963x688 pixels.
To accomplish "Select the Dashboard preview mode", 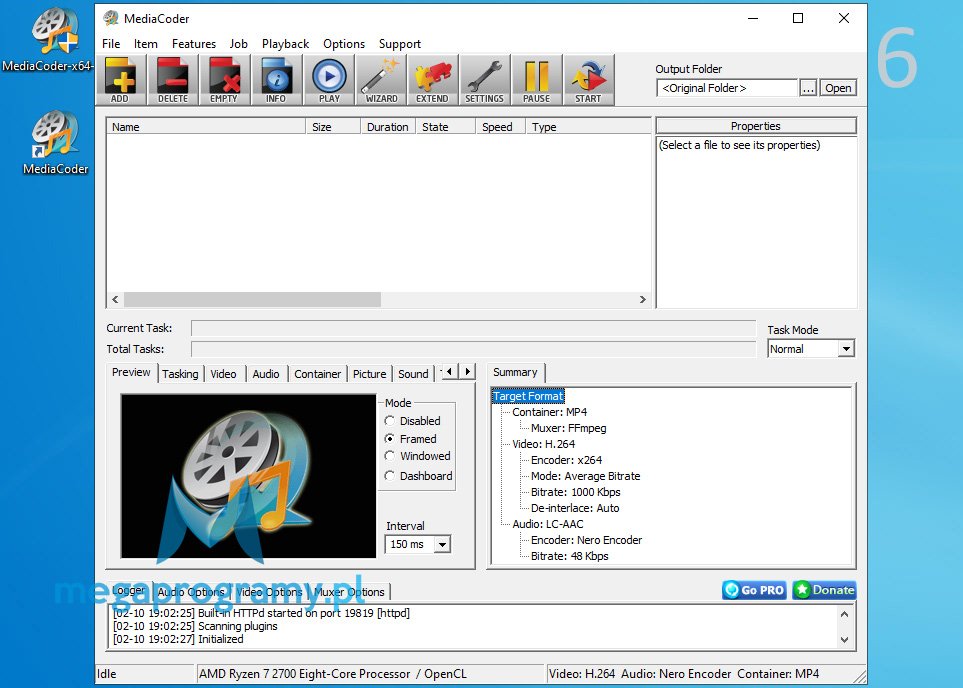I will 418,476.
